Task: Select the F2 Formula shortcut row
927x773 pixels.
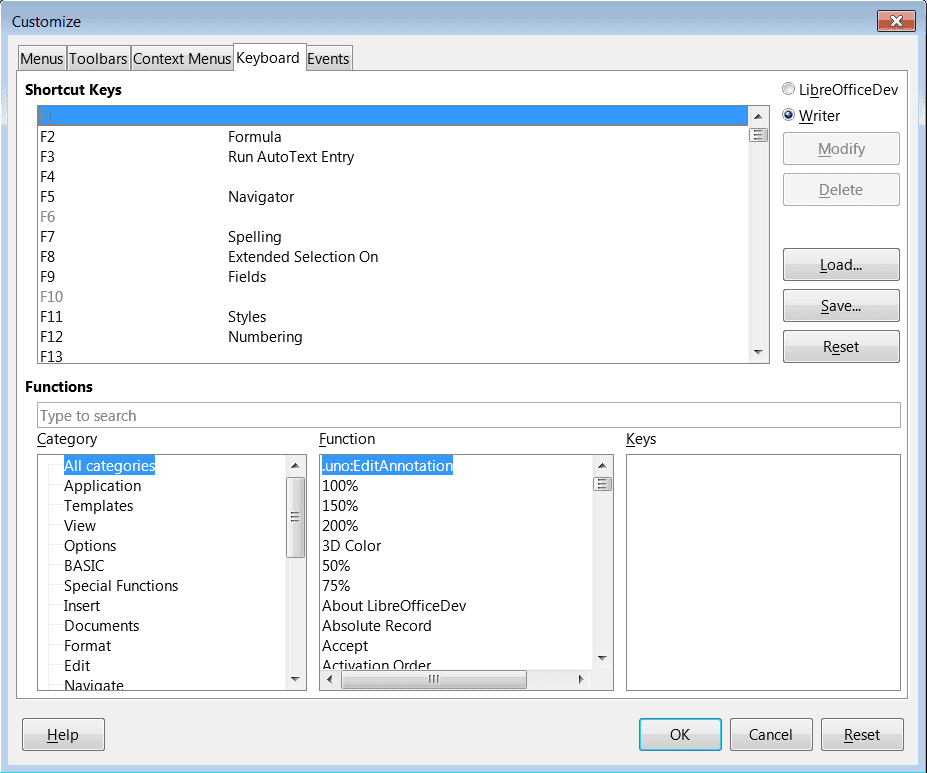Action: (x=393, y=137)
